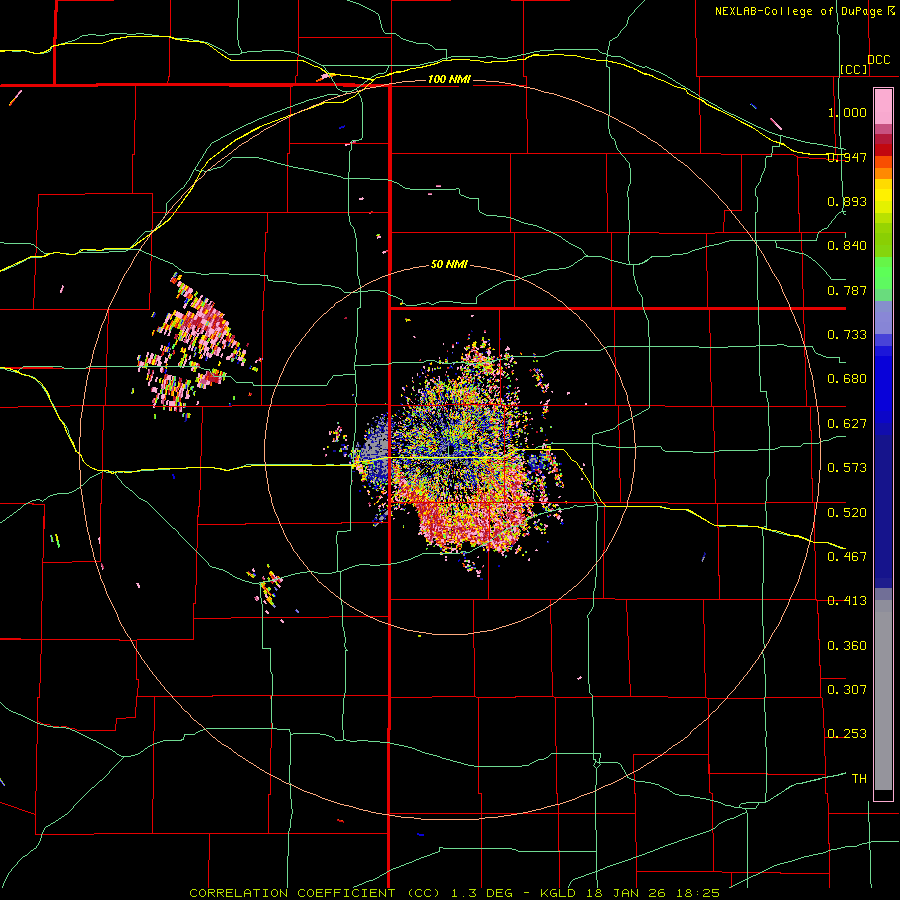Click the 0.360 value on the color scale
Screen dimensions: 900x900
(x=847, y=646)
